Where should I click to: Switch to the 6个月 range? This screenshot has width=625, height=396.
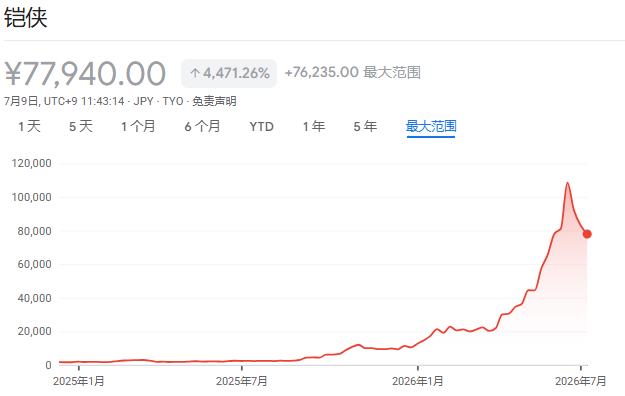click(202, 126)
